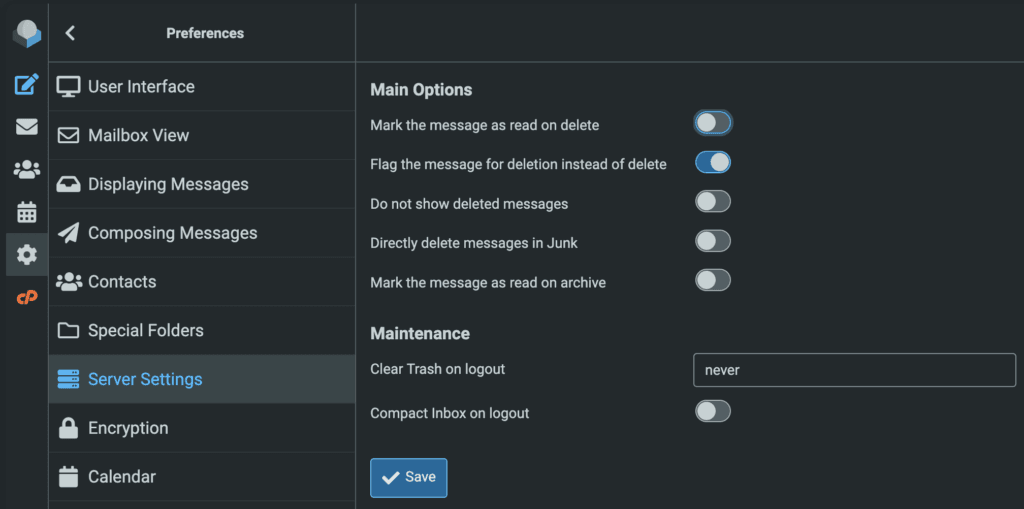This screenshot has width=1024, height=509.
Task: Click the Main Options heading
Action: 421,90
